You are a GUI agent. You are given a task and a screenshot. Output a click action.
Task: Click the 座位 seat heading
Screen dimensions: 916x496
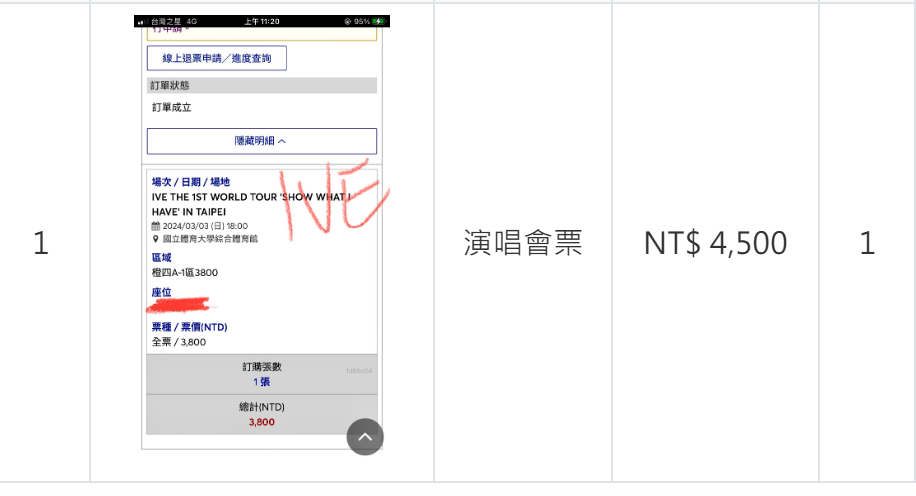click(x=162, y=292)
